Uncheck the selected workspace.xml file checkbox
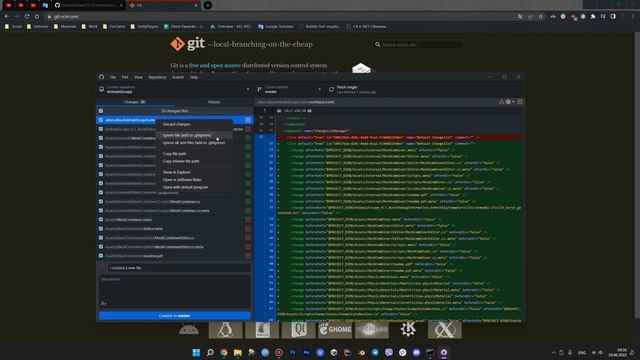640x360 pixels. [101, 120]
